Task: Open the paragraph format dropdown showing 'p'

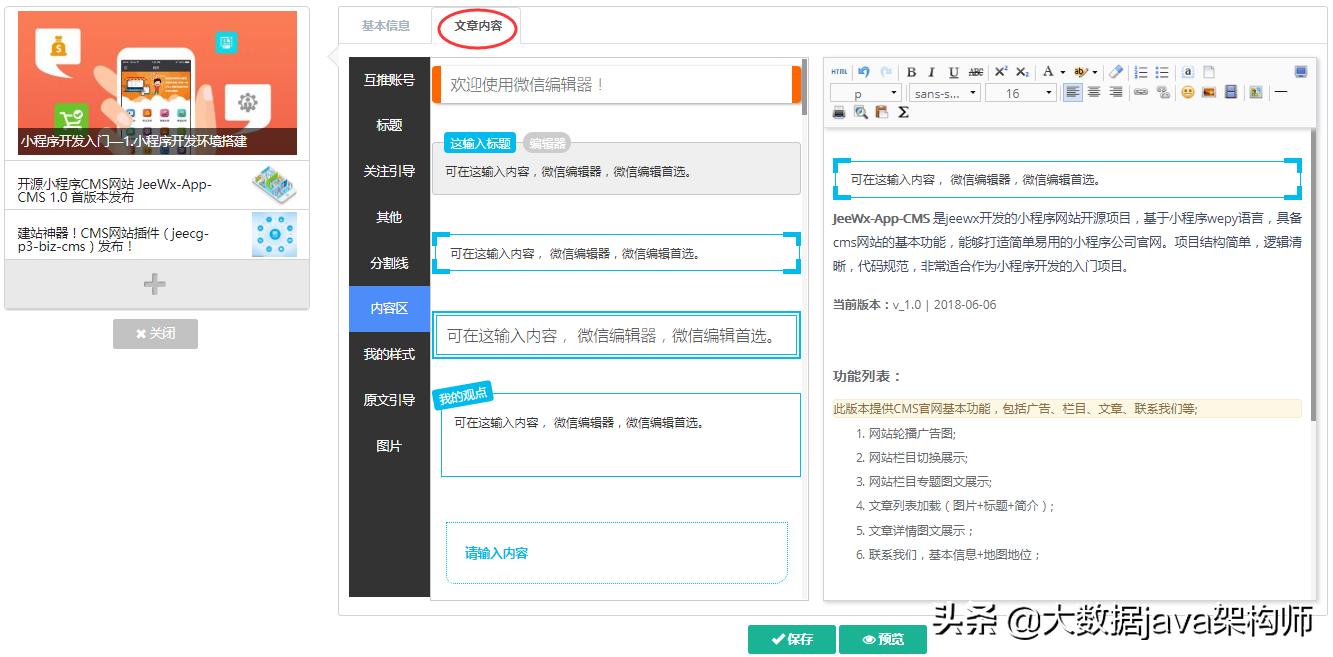Action: (863, 93)
